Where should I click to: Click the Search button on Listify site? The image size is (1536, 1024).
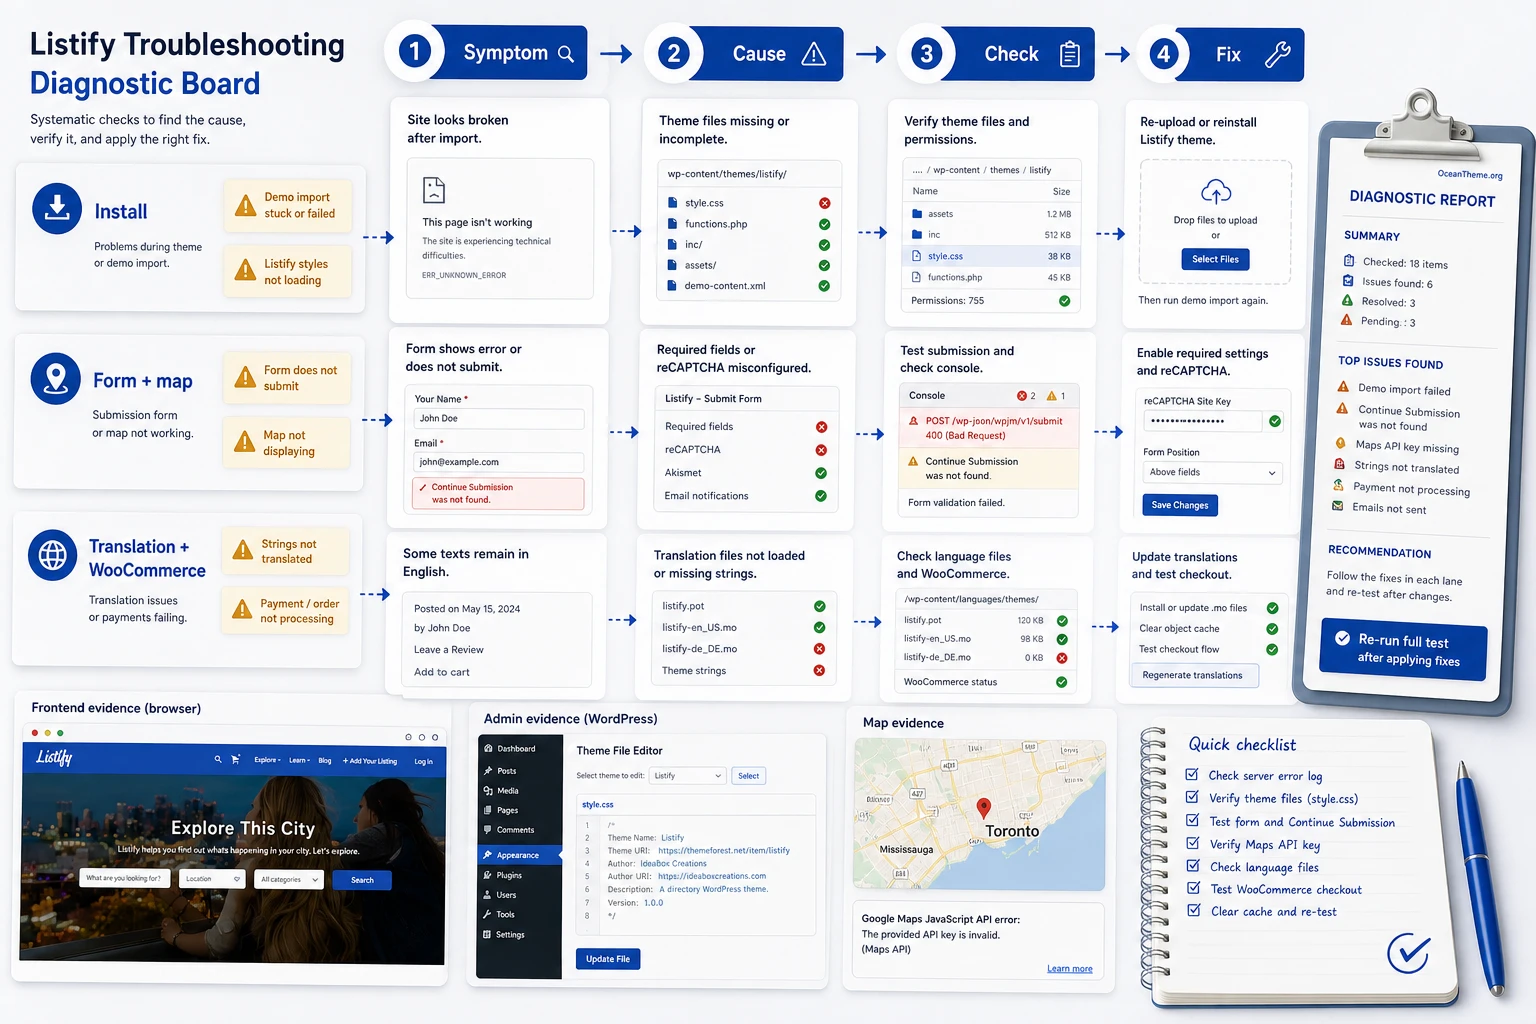click(362, 880)
